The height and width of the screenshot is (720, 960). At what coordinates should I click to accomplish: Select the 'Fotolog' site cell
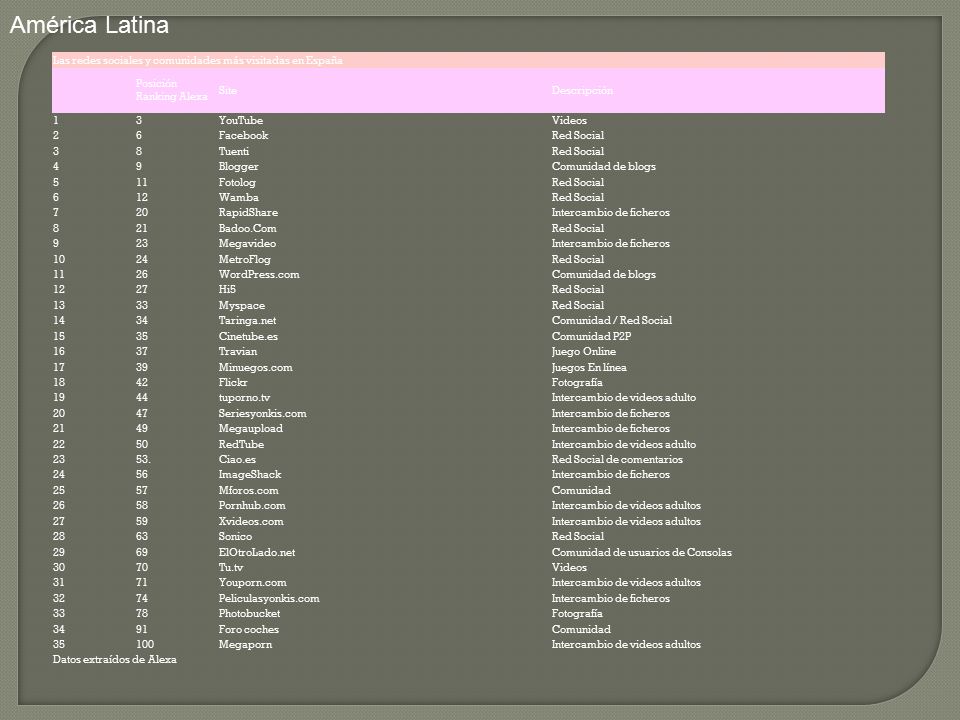[x=237, y=182]
